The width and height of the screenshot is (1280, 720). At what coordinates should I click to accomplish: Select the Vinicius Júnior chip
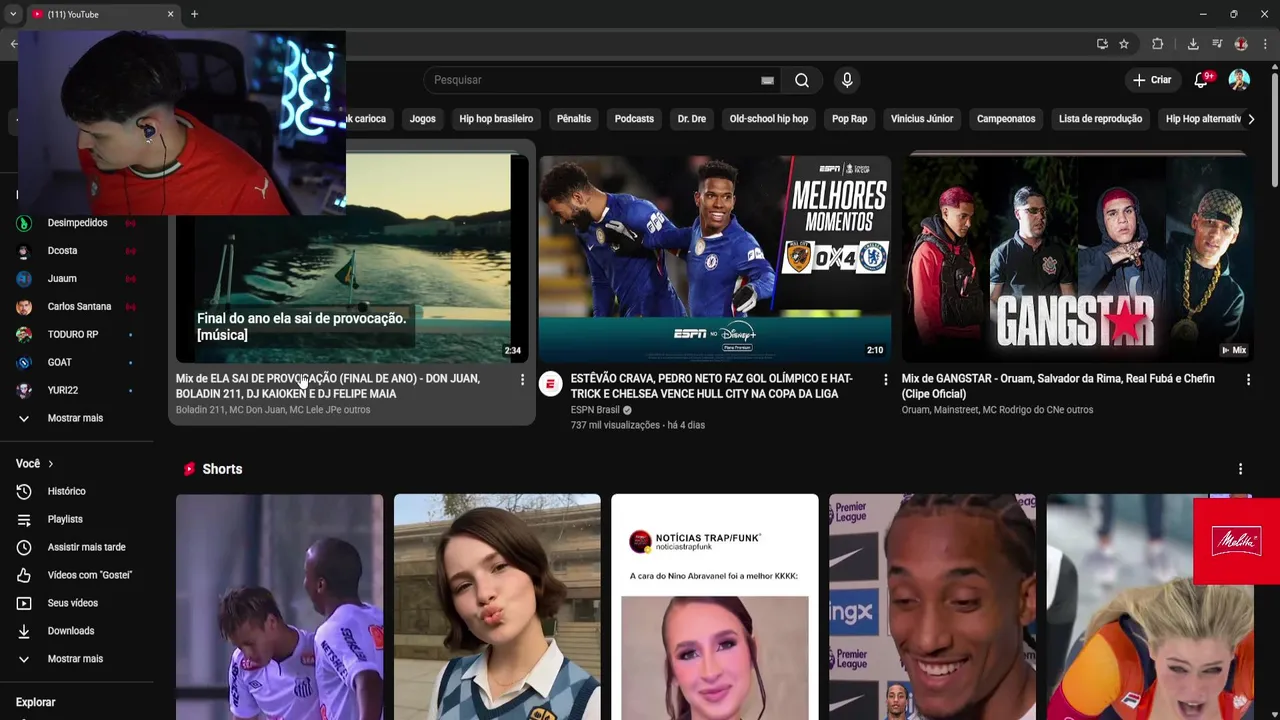tap(922, 119)
